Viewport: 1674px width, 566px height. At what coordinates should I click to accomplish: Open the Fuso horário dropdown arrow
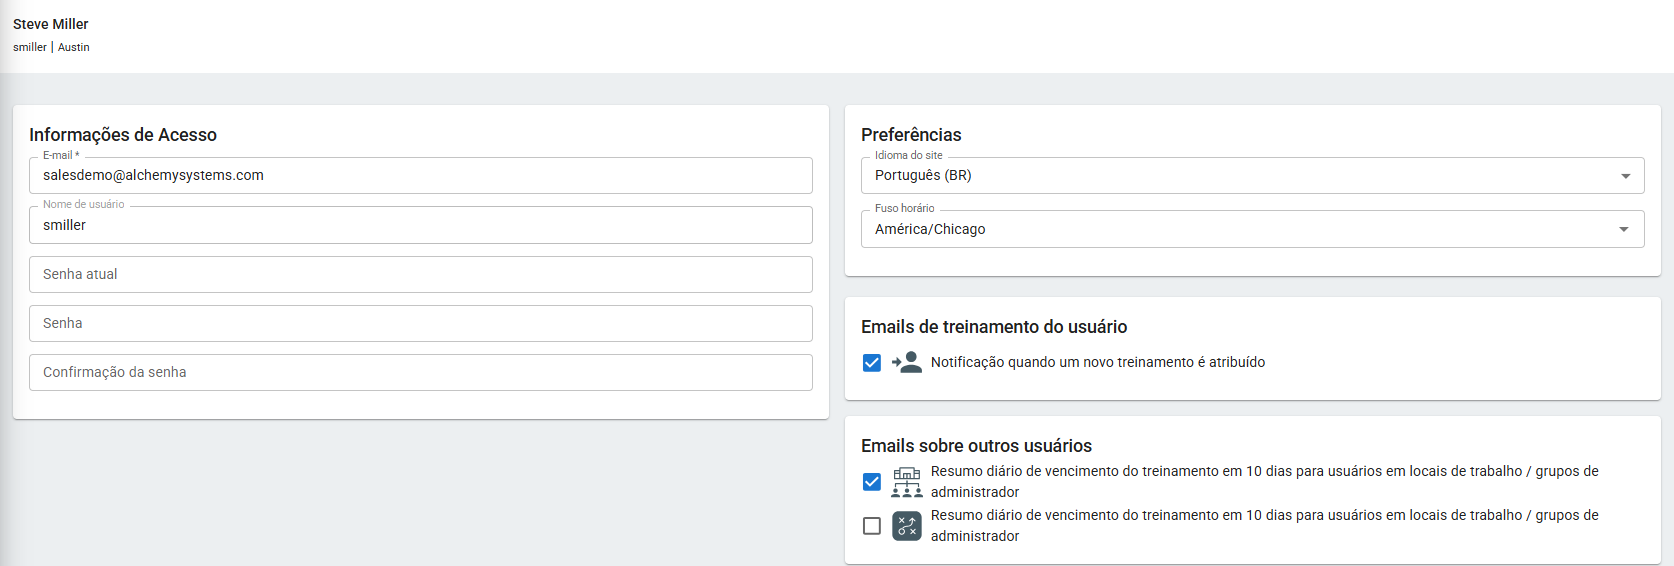click(x=1625, y=230)
